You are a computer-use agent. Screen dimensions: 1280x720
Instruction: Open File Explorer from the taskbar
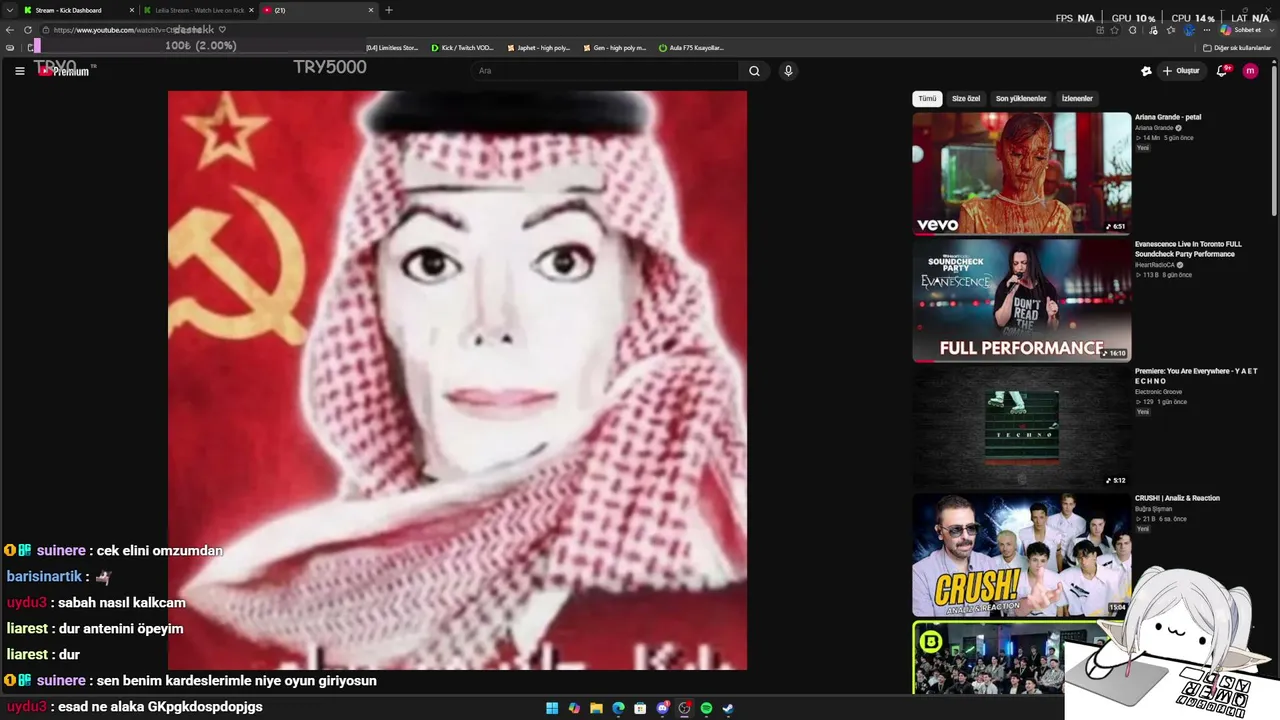point(596,708)
